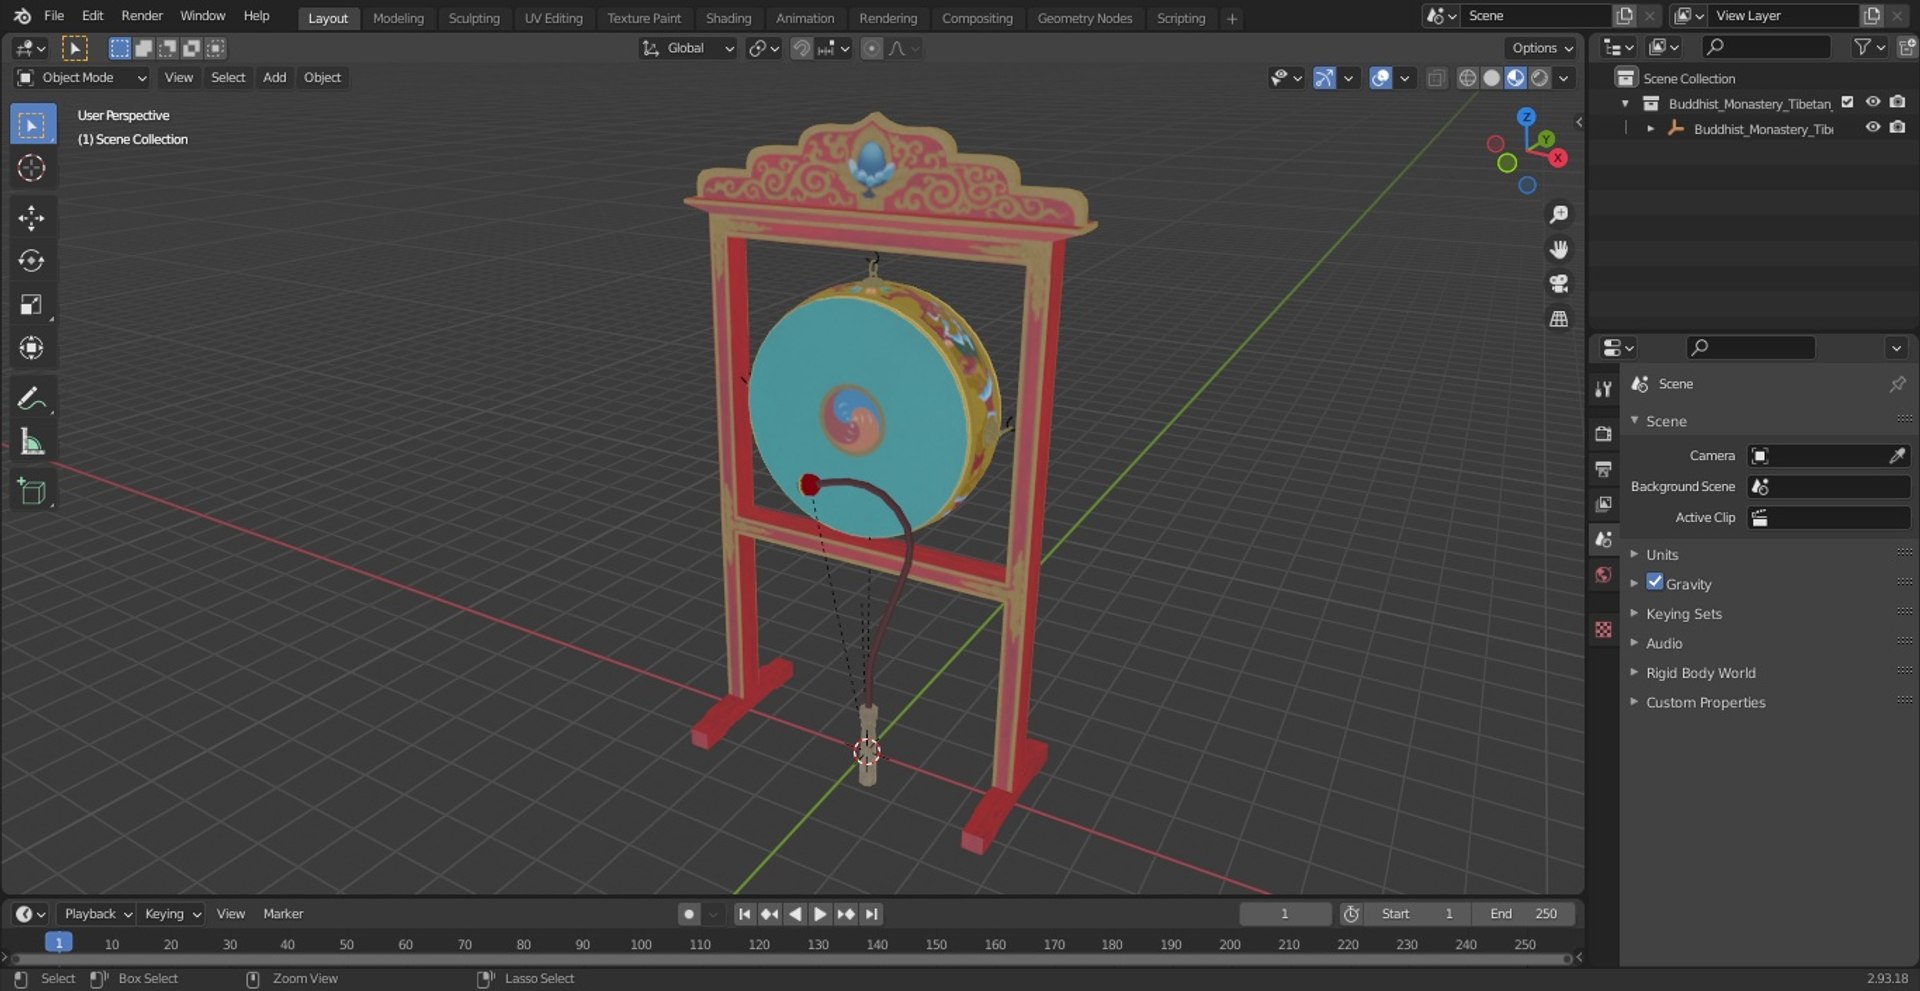This screenshot has width=1920, height=991.
Task: Open the Object Mode dropdown
Action: [x=82, y=78]
